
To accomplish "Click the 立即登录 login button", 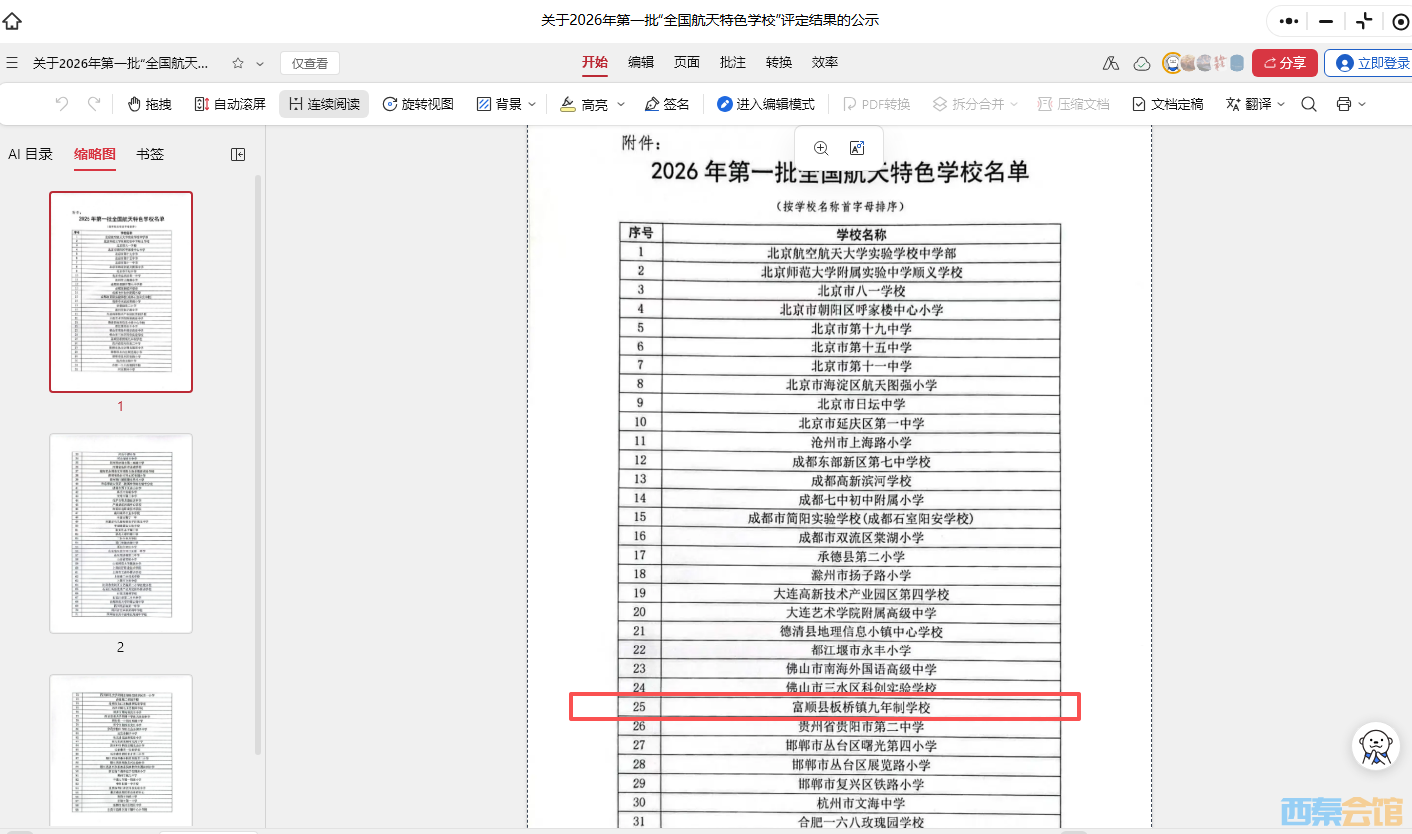I will (1371, 63).
